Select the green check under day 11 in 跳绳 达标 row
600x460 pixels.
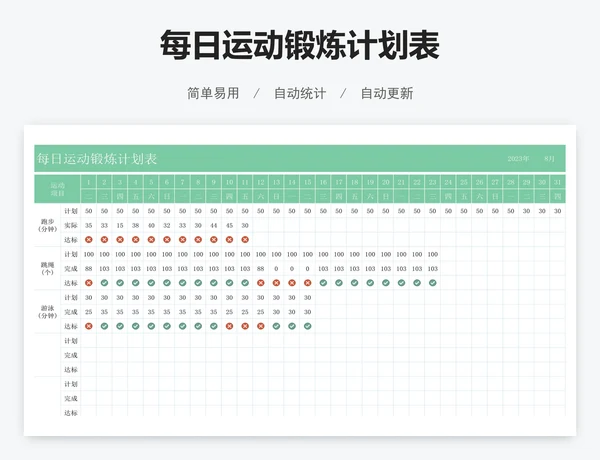(245, 283)
